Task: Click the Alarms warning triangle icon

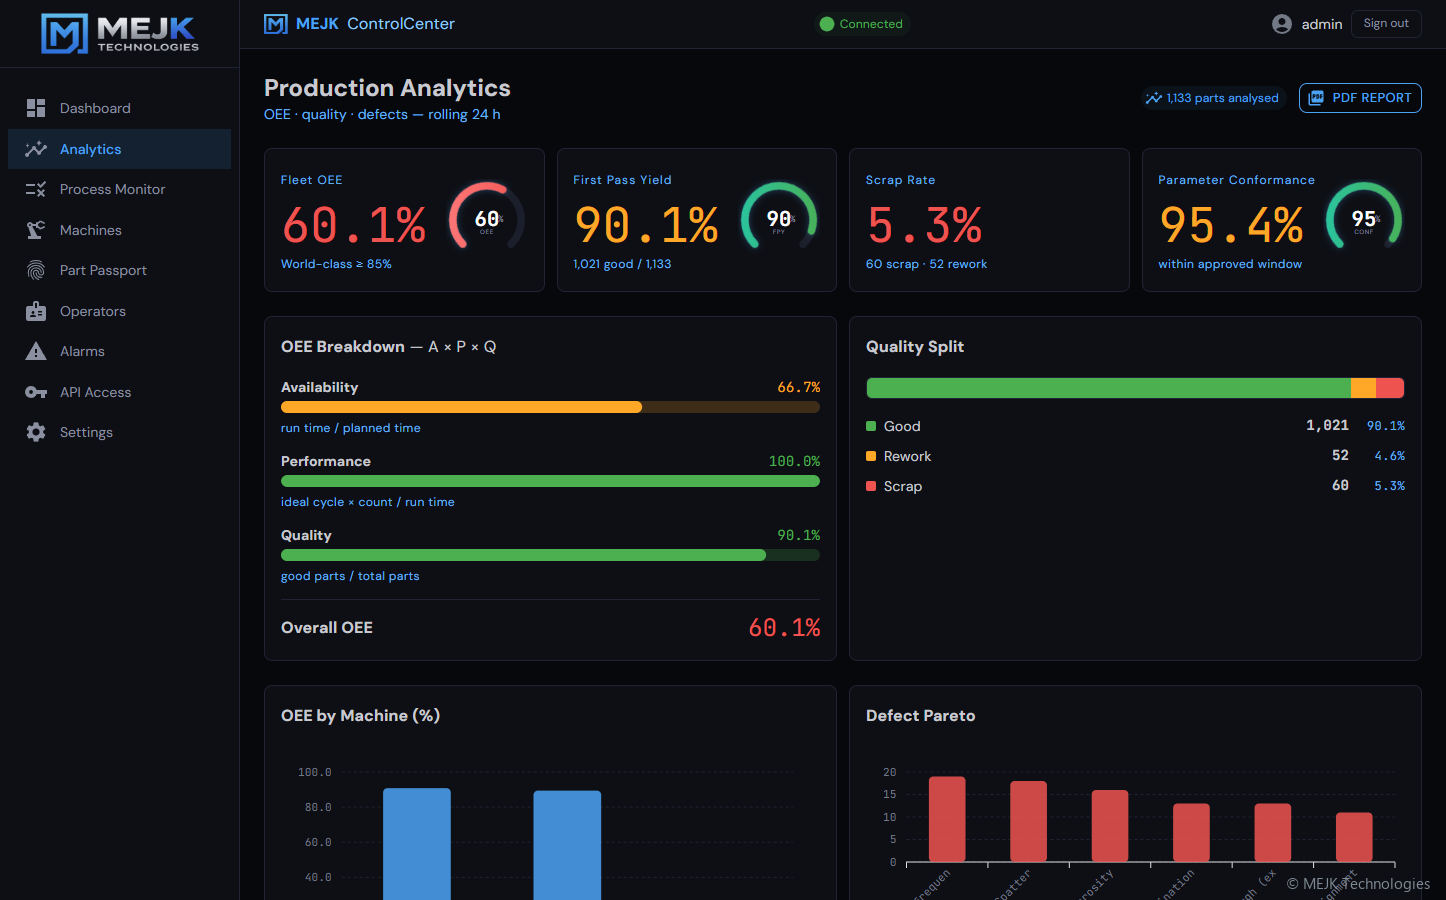Action: 36,351
